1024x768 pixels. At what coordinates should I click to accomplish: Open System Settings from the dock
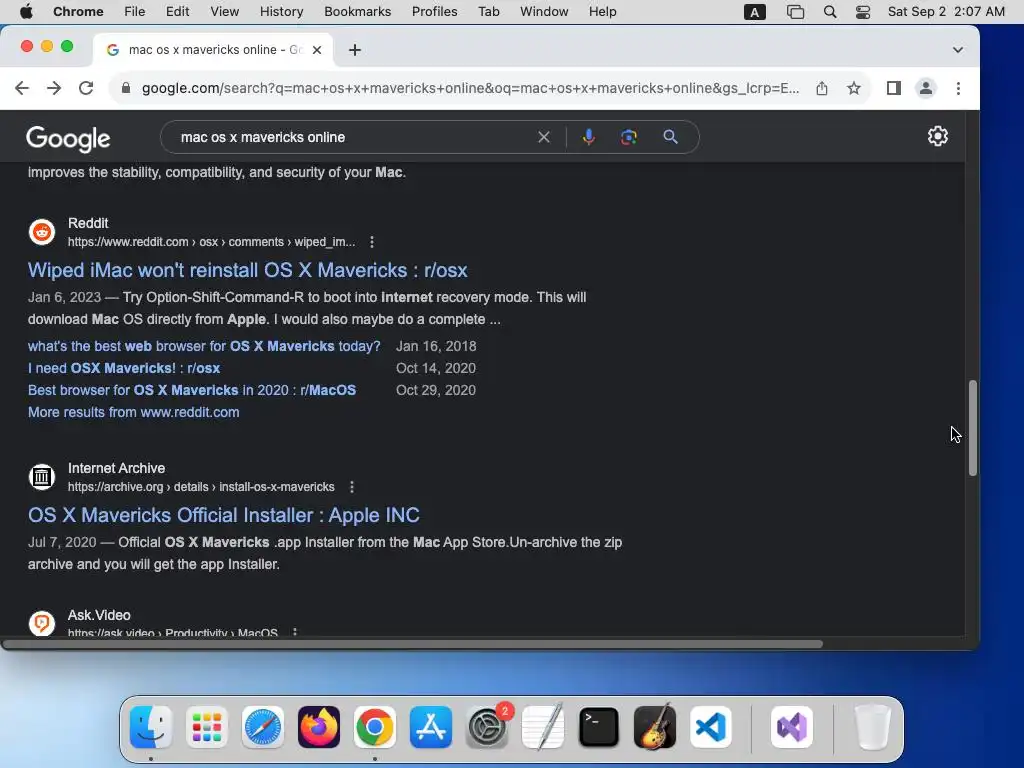487,727
